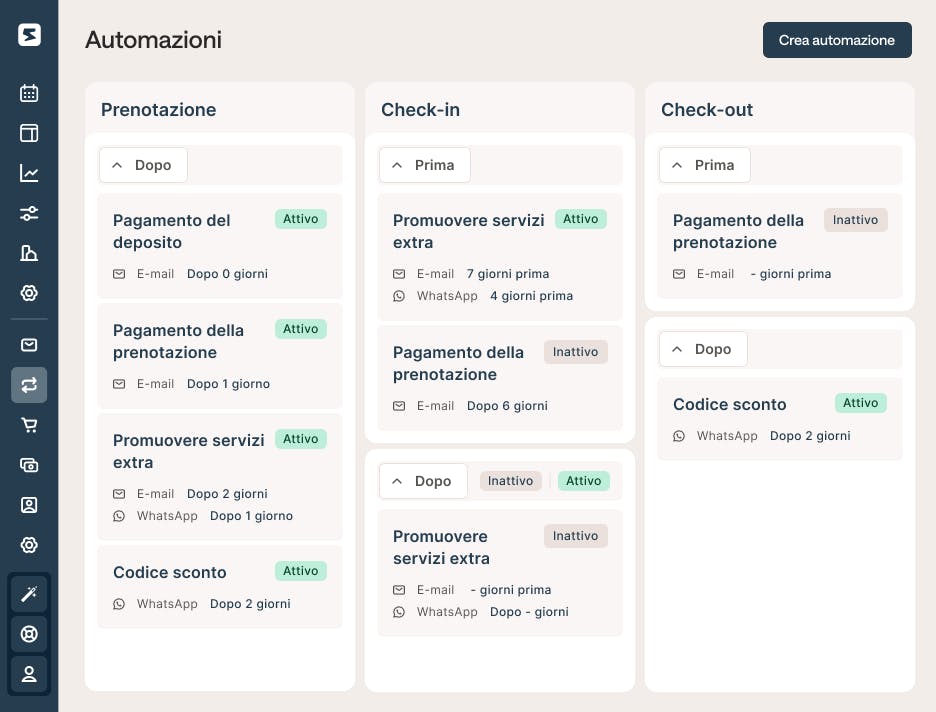Viewport: 936px width, 712px height.
Task: Click mail icon in Check-in Pagamento della prenotazione
Action: pyautogui.click(x=399, y=406)
